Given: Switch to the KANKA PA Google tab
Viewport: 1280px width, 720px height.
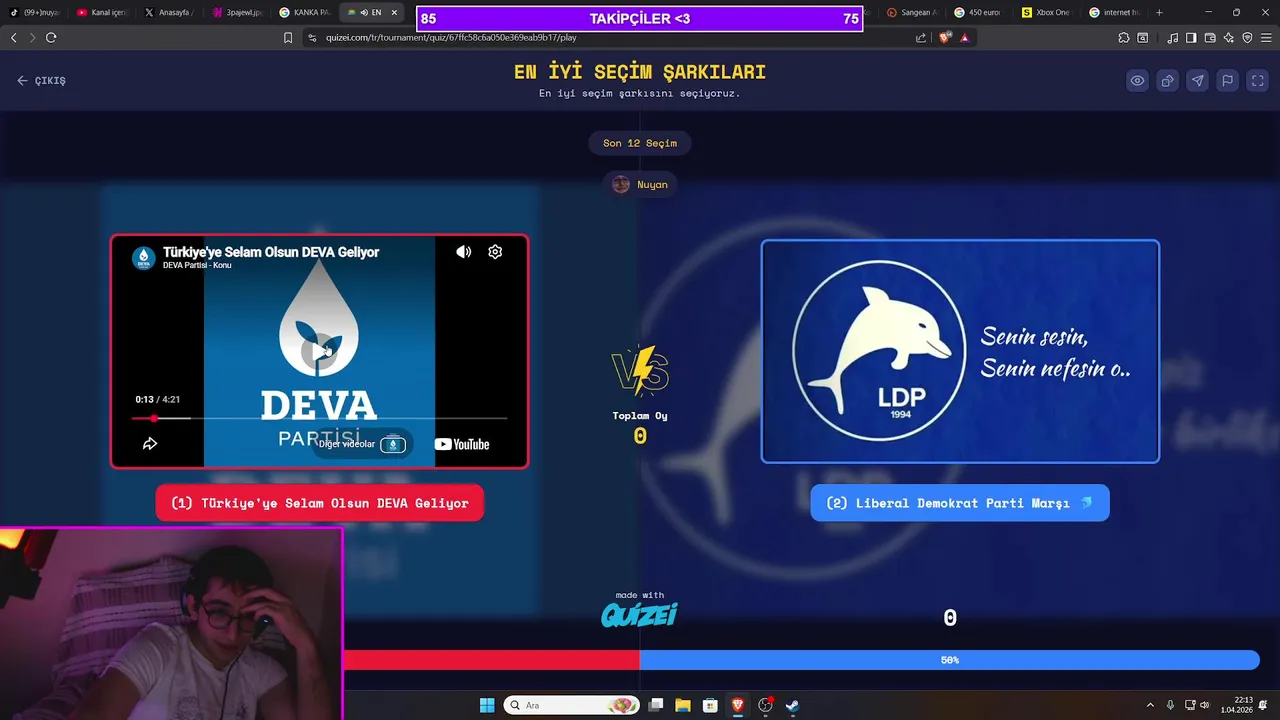Looking at the screenshot, I should click(x=305, y=12).
